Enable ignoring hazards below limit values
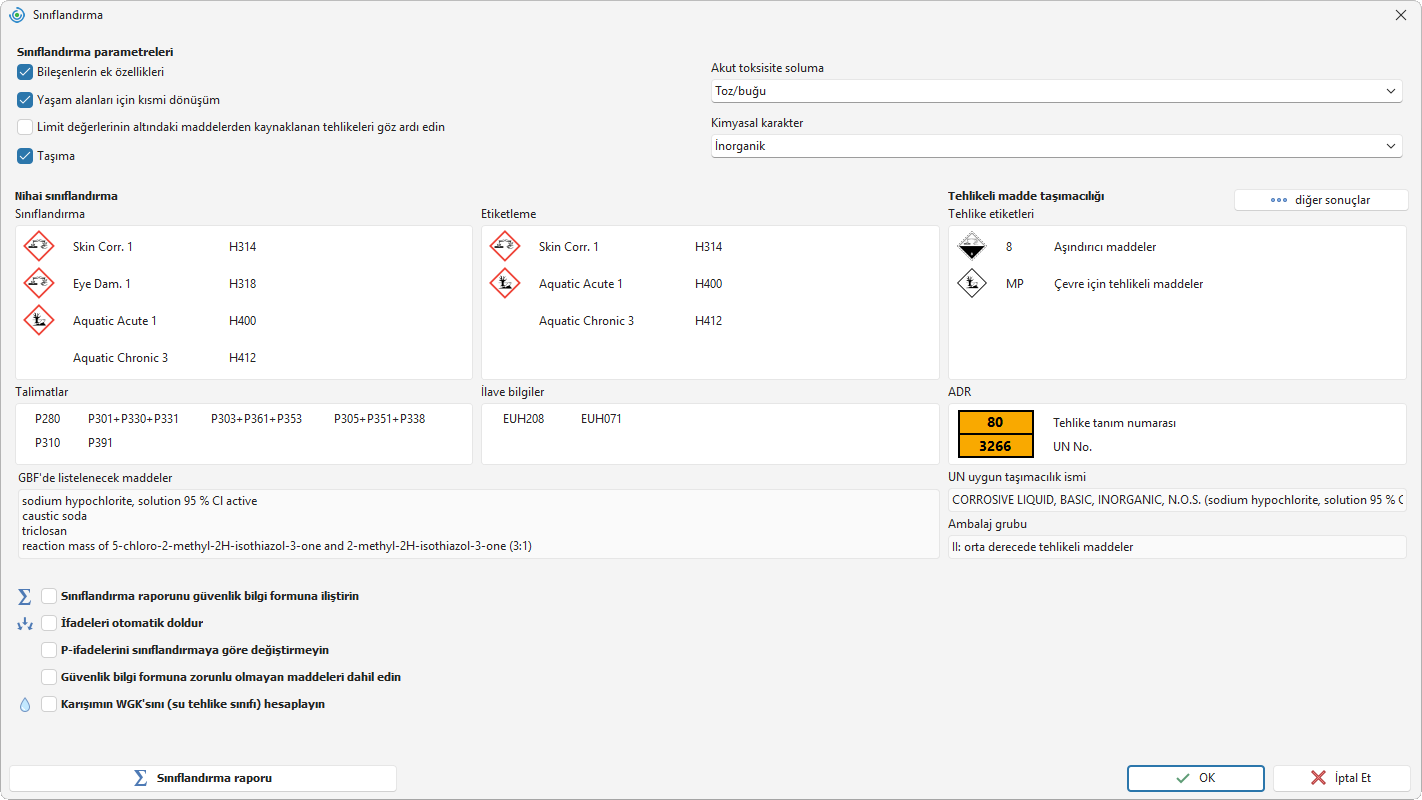Image resolution: width=1422 pixels, height=800 pixels. [25, 127]
